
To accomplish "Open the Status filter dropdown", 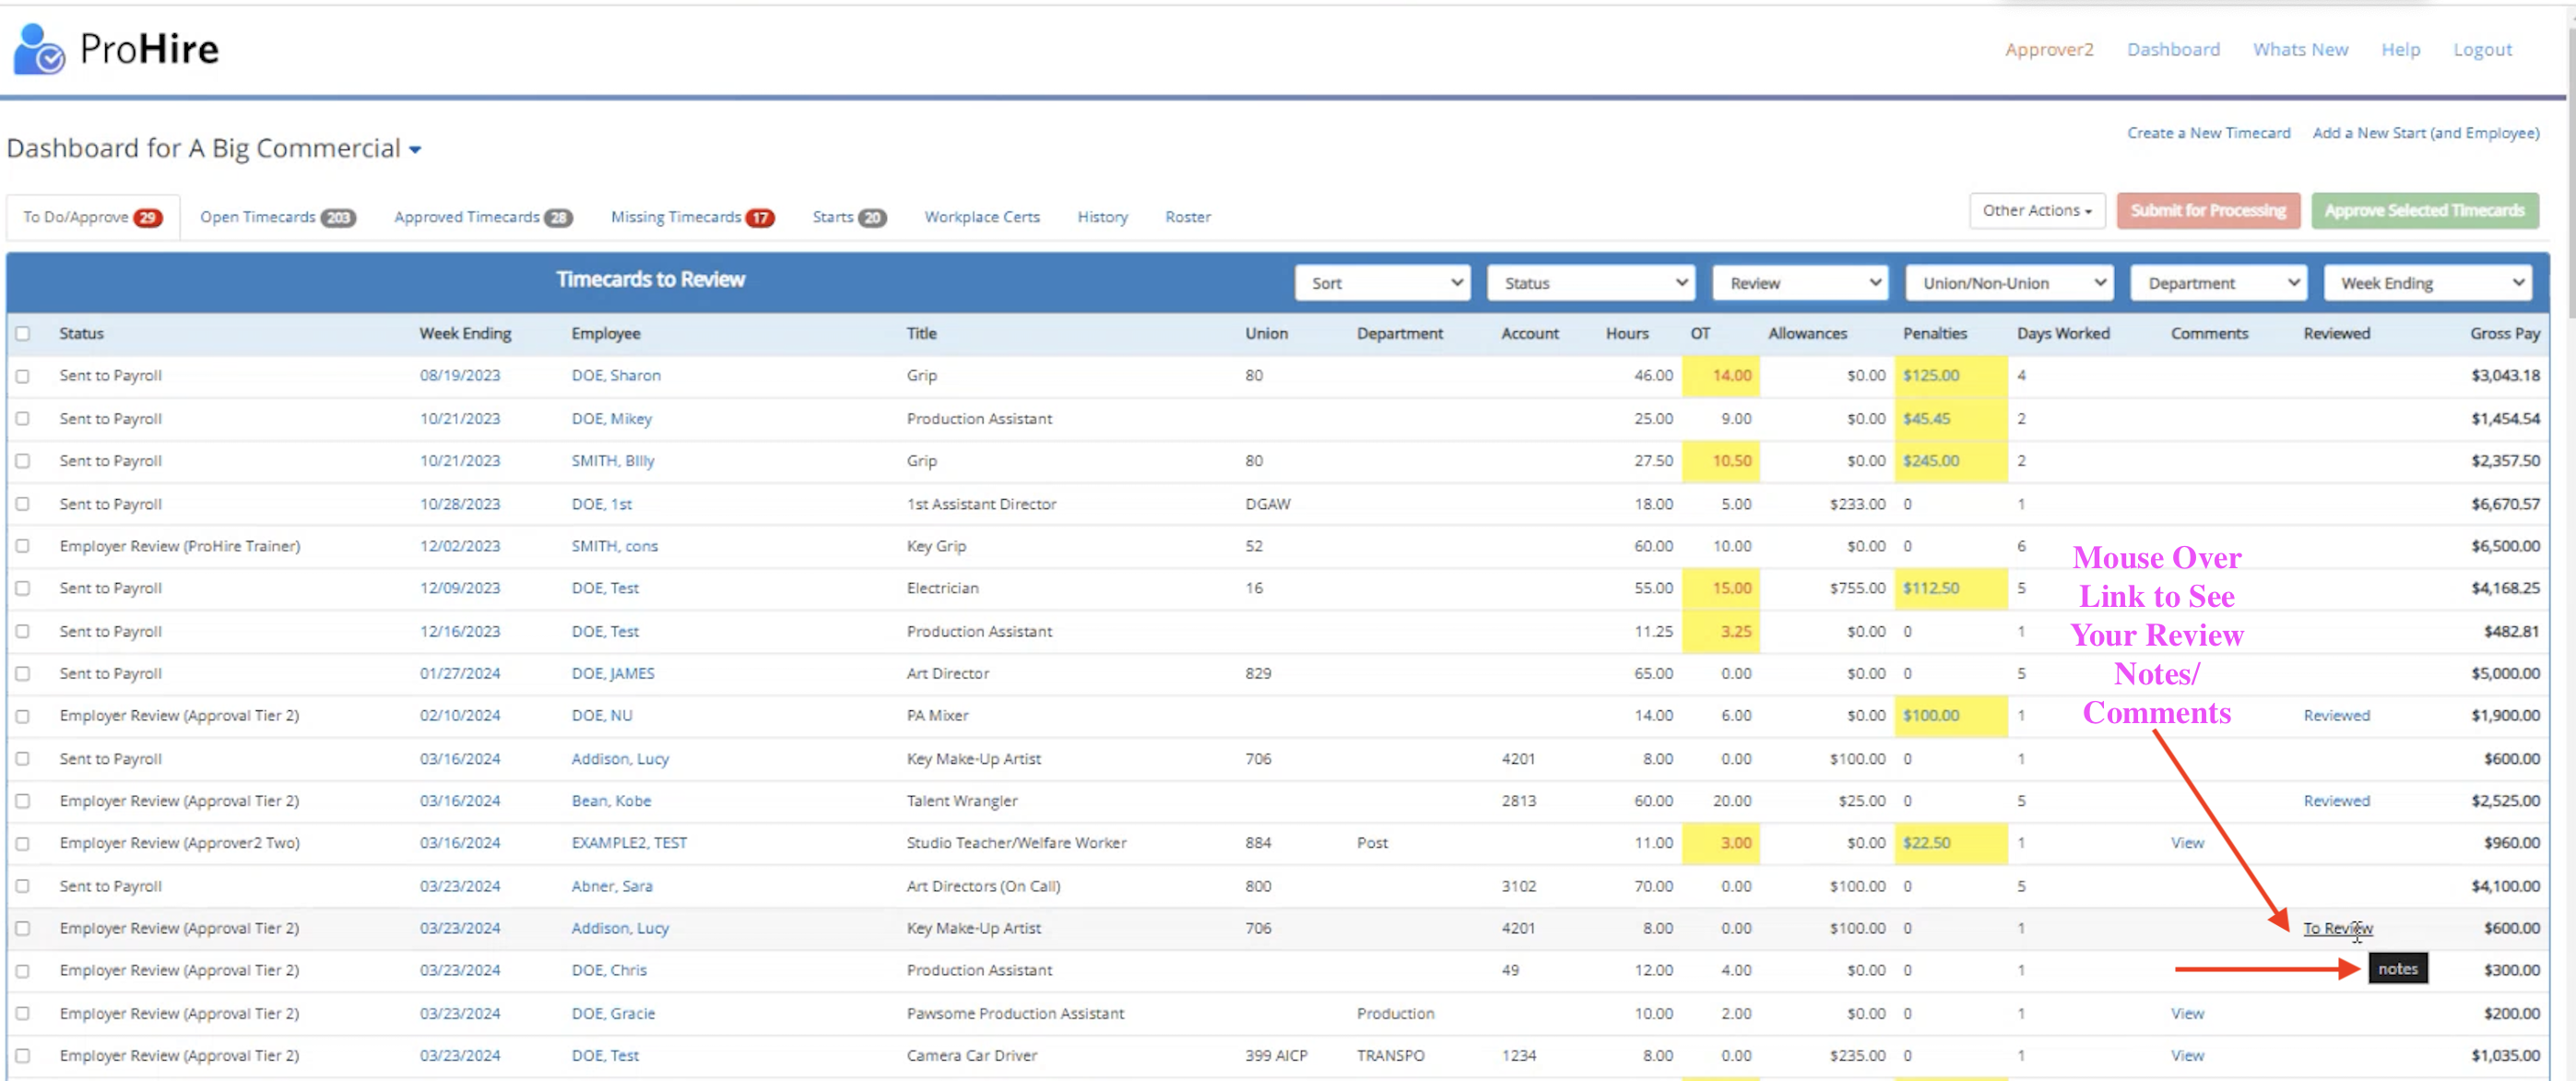I will point(1590,282).
